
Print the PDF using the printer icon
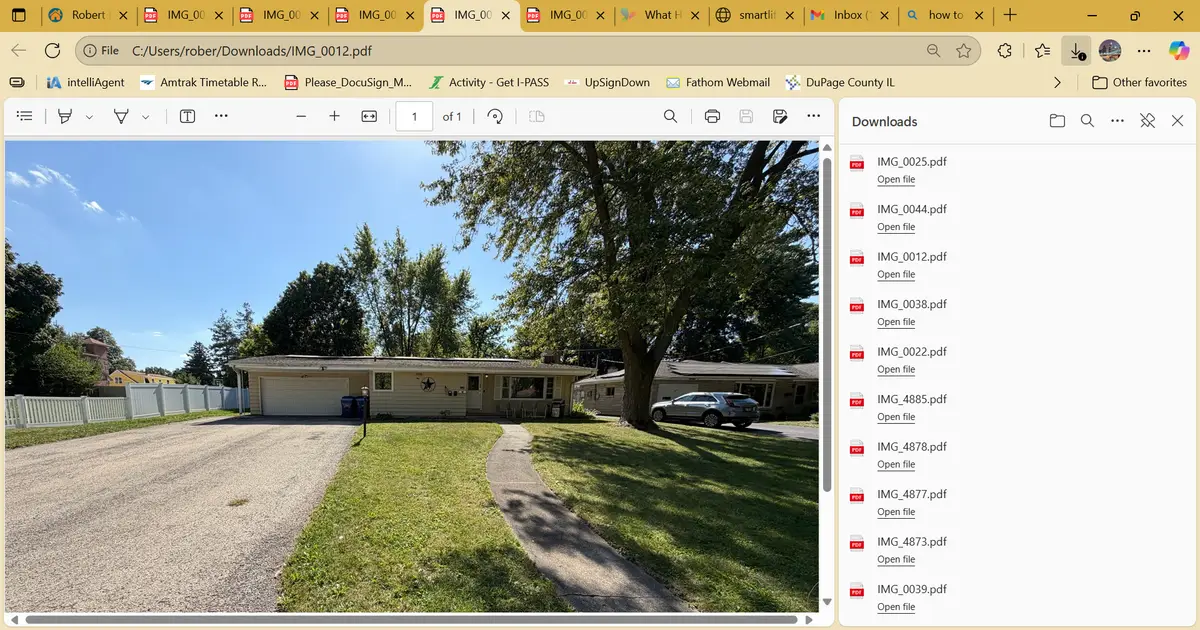pyautogui.click(x=712, y=117)
